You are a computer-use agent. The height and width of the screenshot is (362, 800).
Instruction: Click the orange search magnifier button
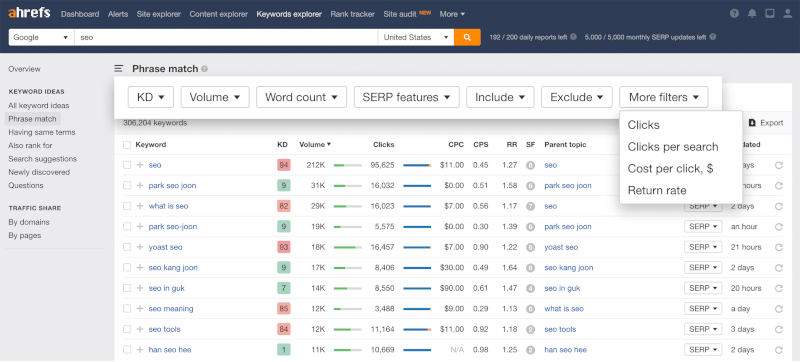[x=467, y=37]
